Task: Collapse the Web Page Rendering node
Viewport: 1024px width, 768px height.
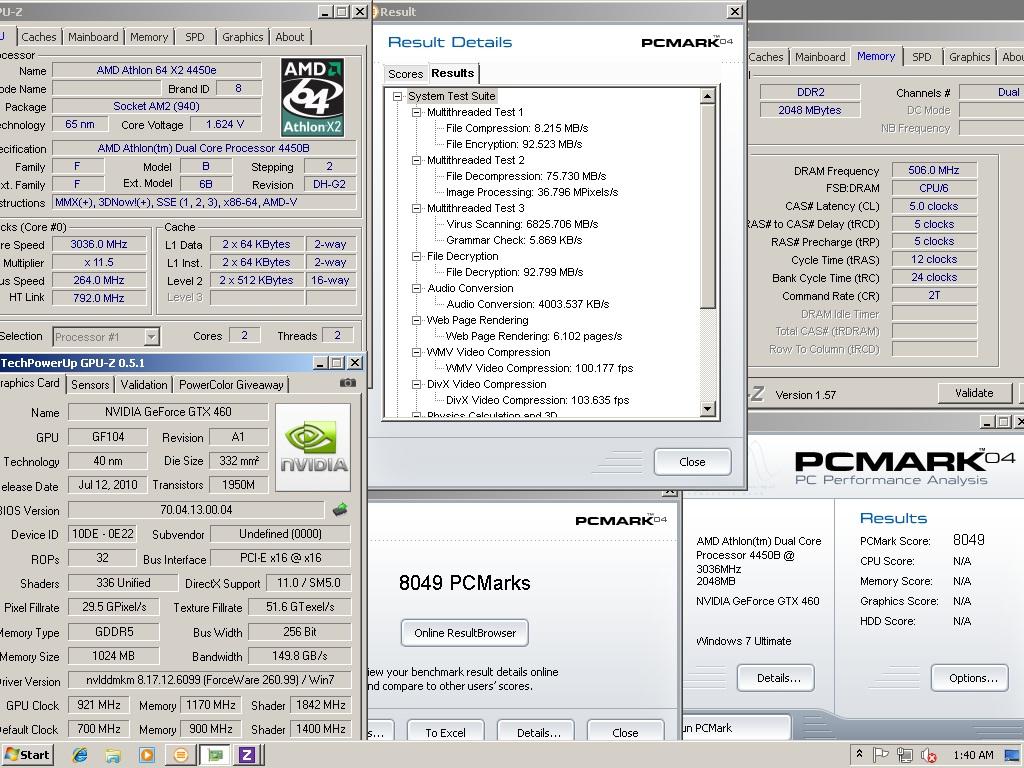Action: 416,320
